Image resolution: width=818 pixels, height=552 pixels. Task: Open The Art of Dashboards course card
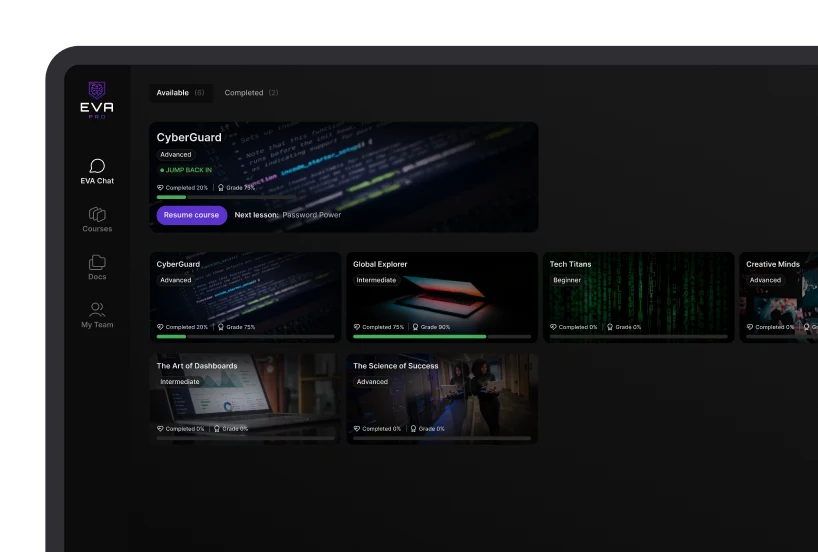point(245,399)
